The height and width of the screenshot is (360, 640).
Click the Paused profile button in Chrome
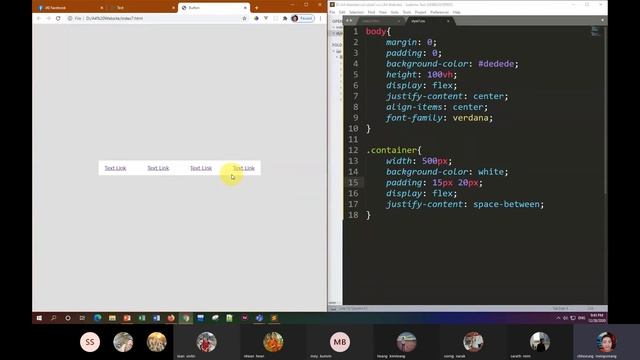click(303, 18)
